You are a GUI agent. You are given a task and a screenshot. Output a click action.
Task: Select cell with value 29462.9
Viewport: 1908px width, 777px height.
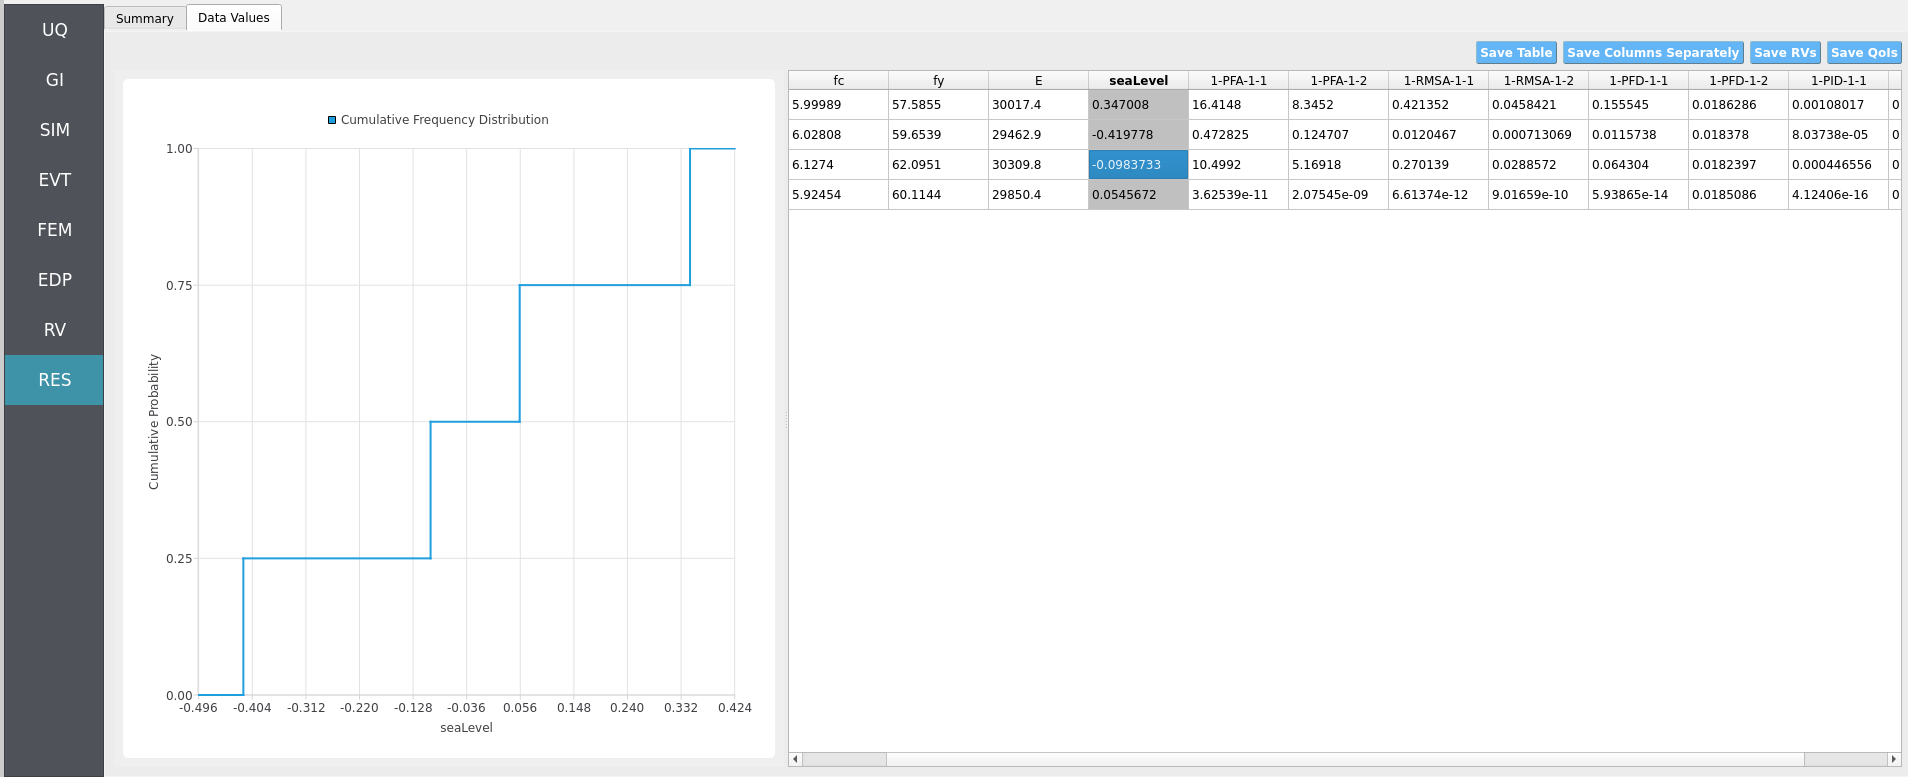[x=1038, y=135]
